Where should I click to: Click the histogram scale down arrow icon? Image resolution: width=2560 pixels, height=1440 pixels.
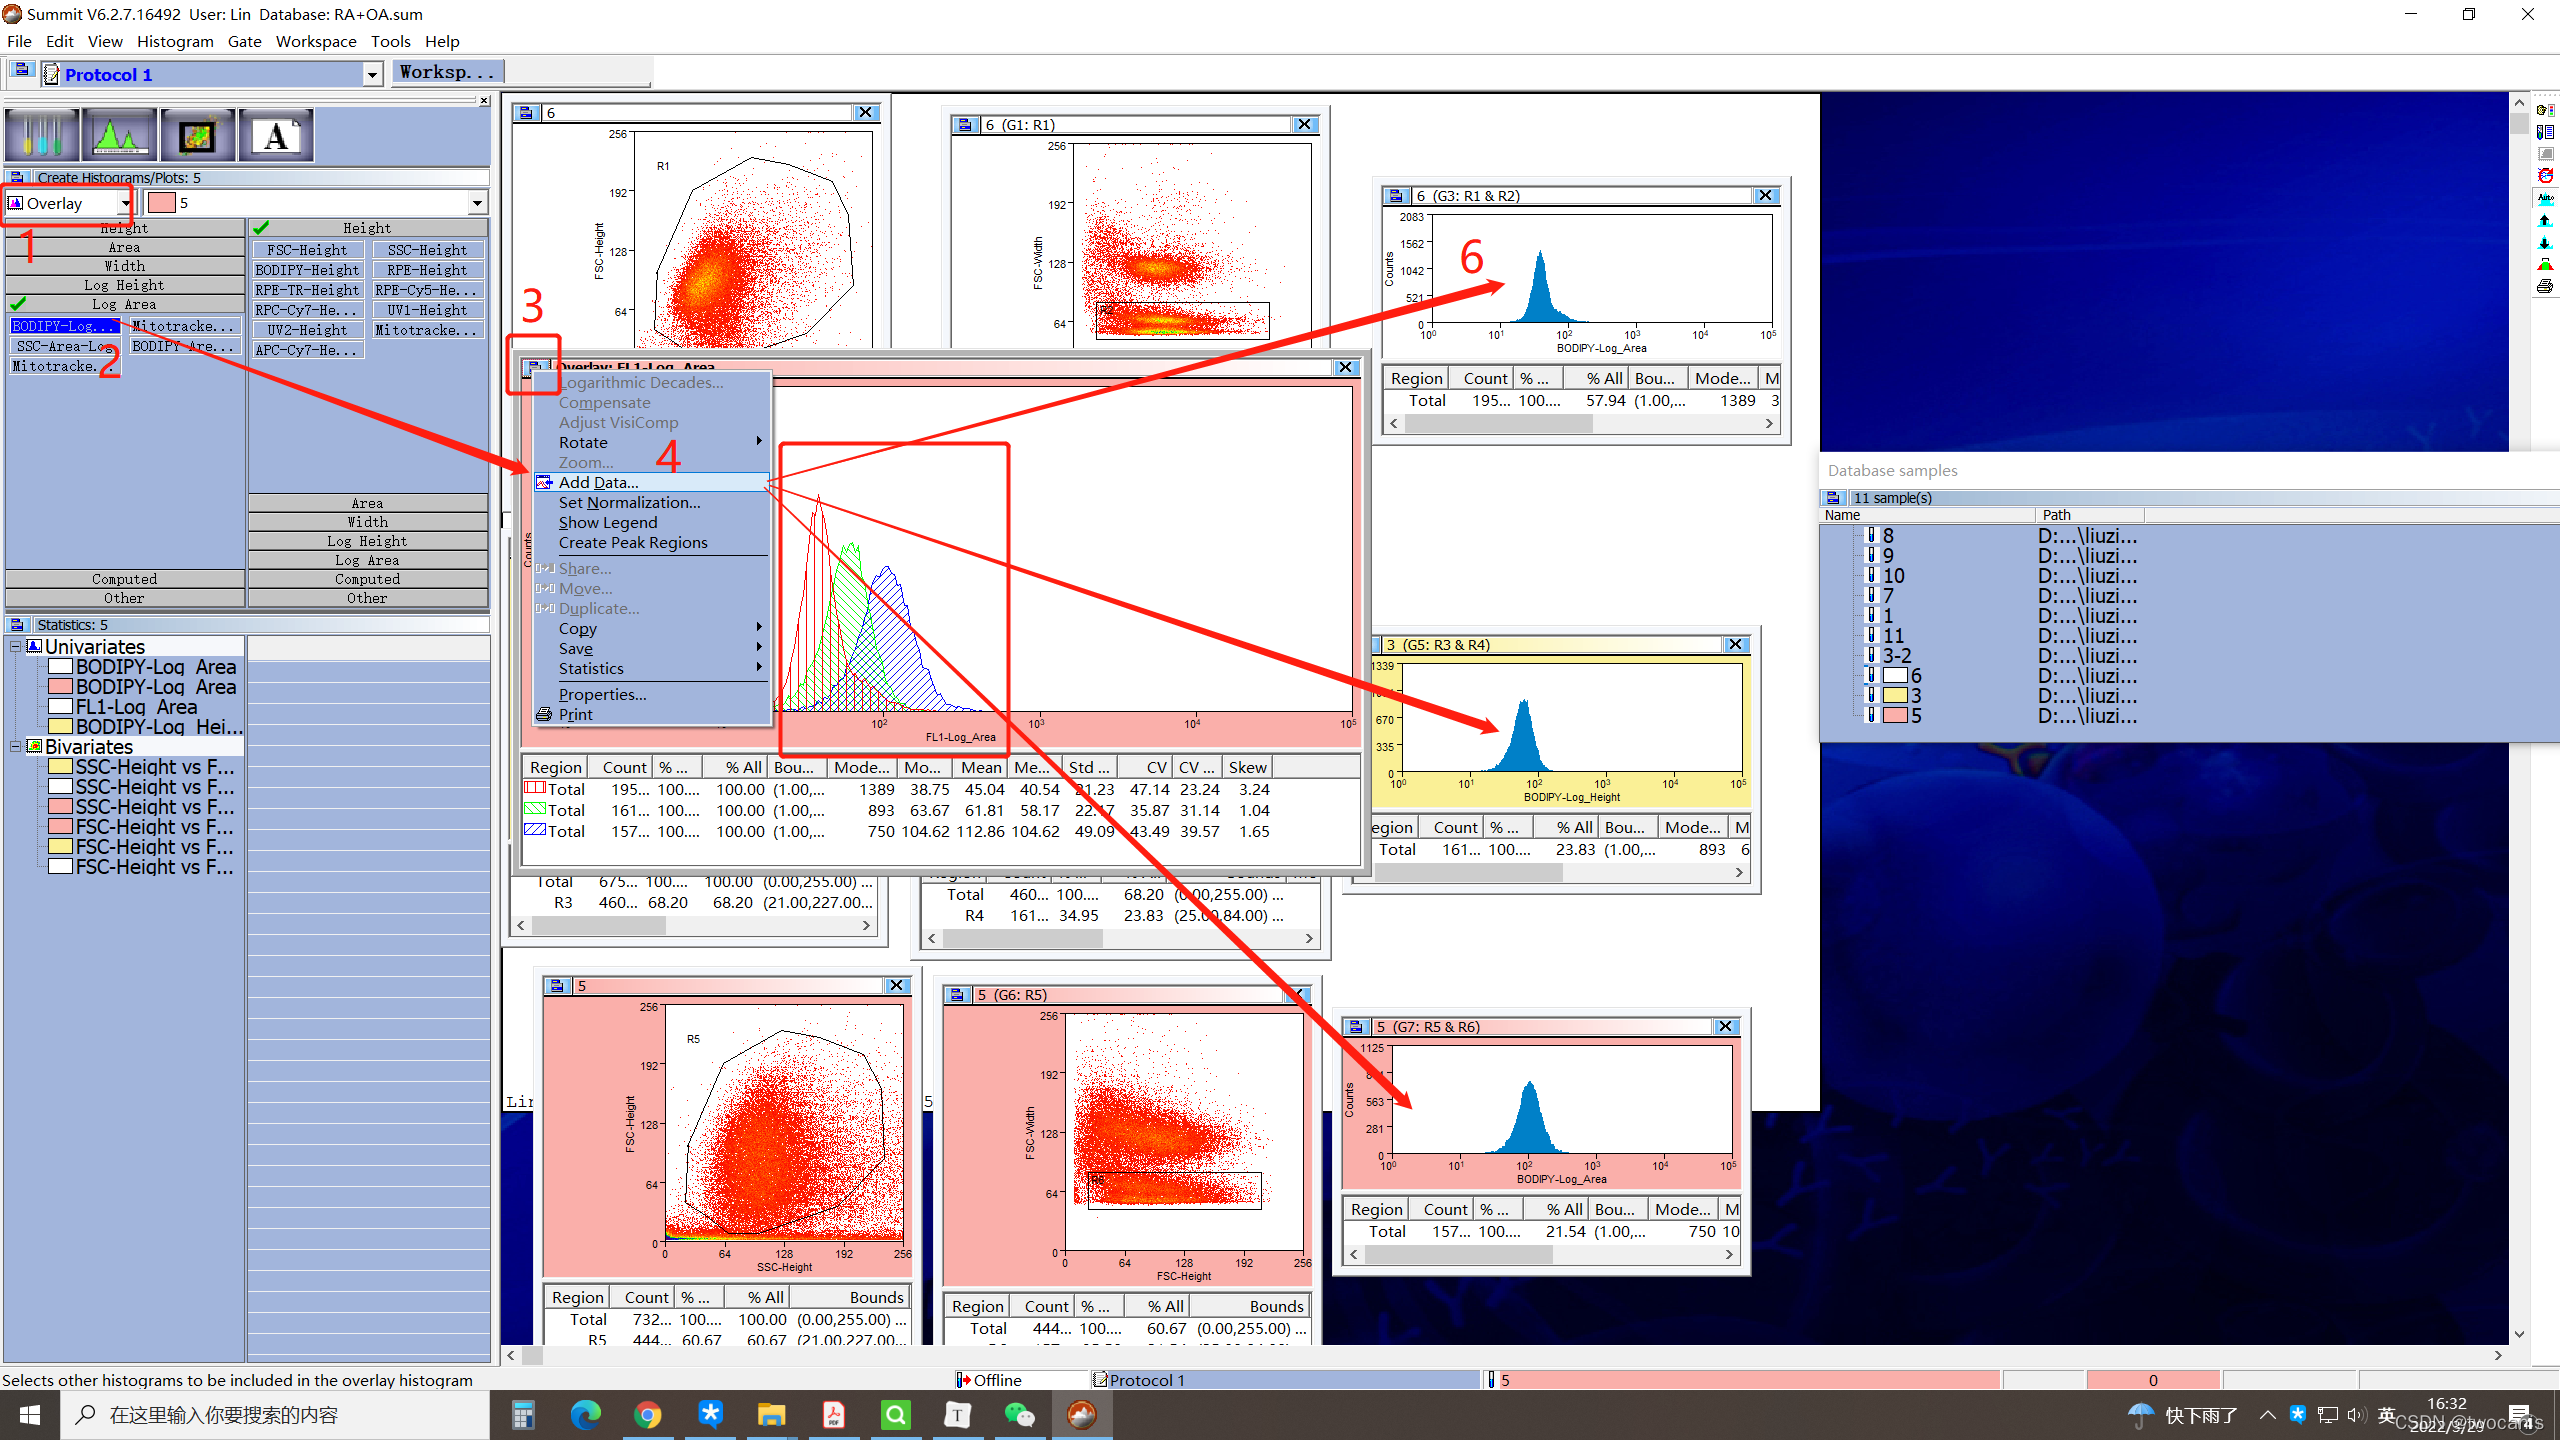(2545, 243)
